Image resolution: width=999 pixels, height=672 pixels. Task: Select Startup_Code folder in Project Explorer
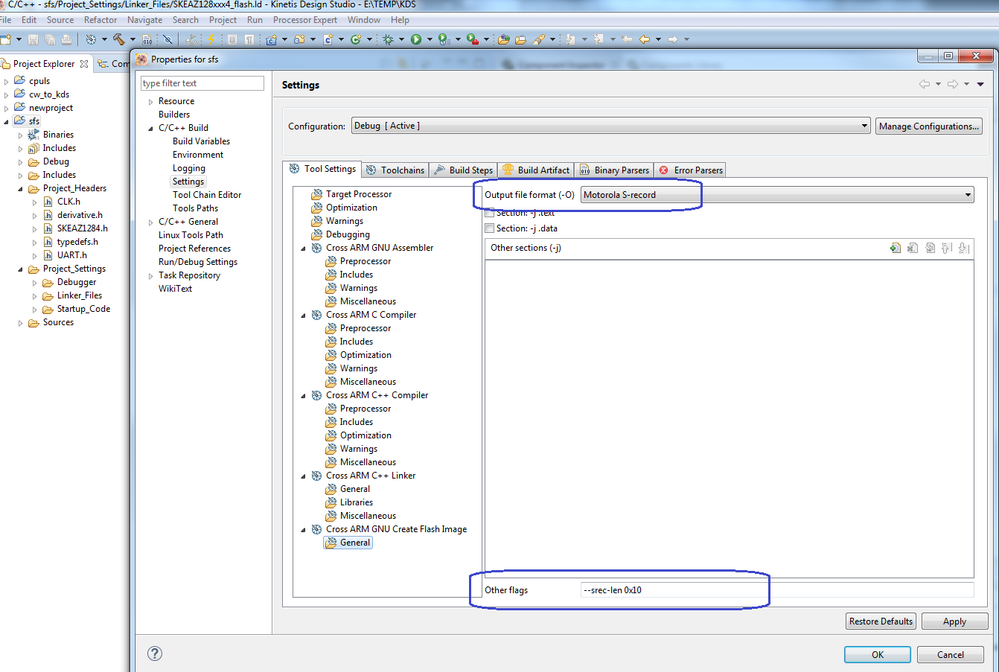tap(83, 309)
